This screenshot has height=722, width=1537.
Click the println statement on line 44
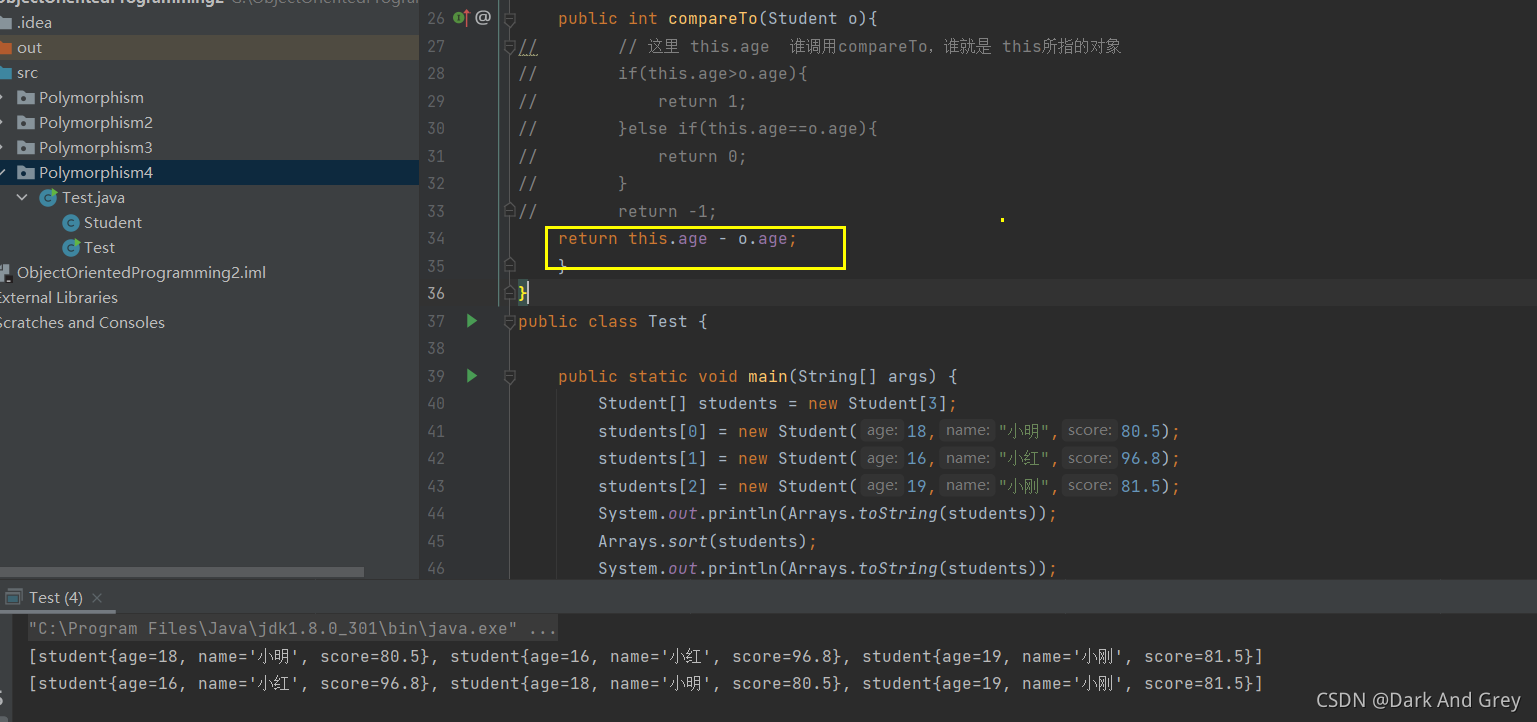(x=827, y=513)
